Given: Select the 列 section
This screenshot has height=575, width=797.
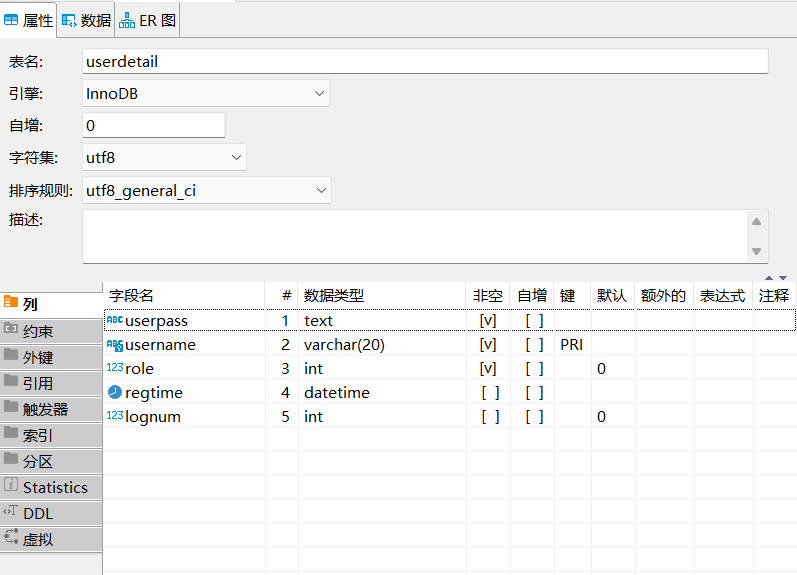Looking at the screenshot, I should (x=51, y=304).
